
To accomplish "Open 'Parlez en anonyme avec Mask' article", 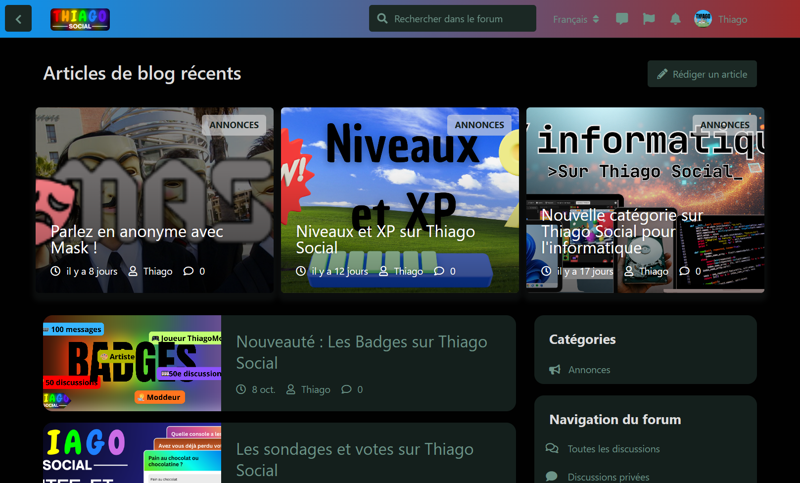I will point(137,239).
